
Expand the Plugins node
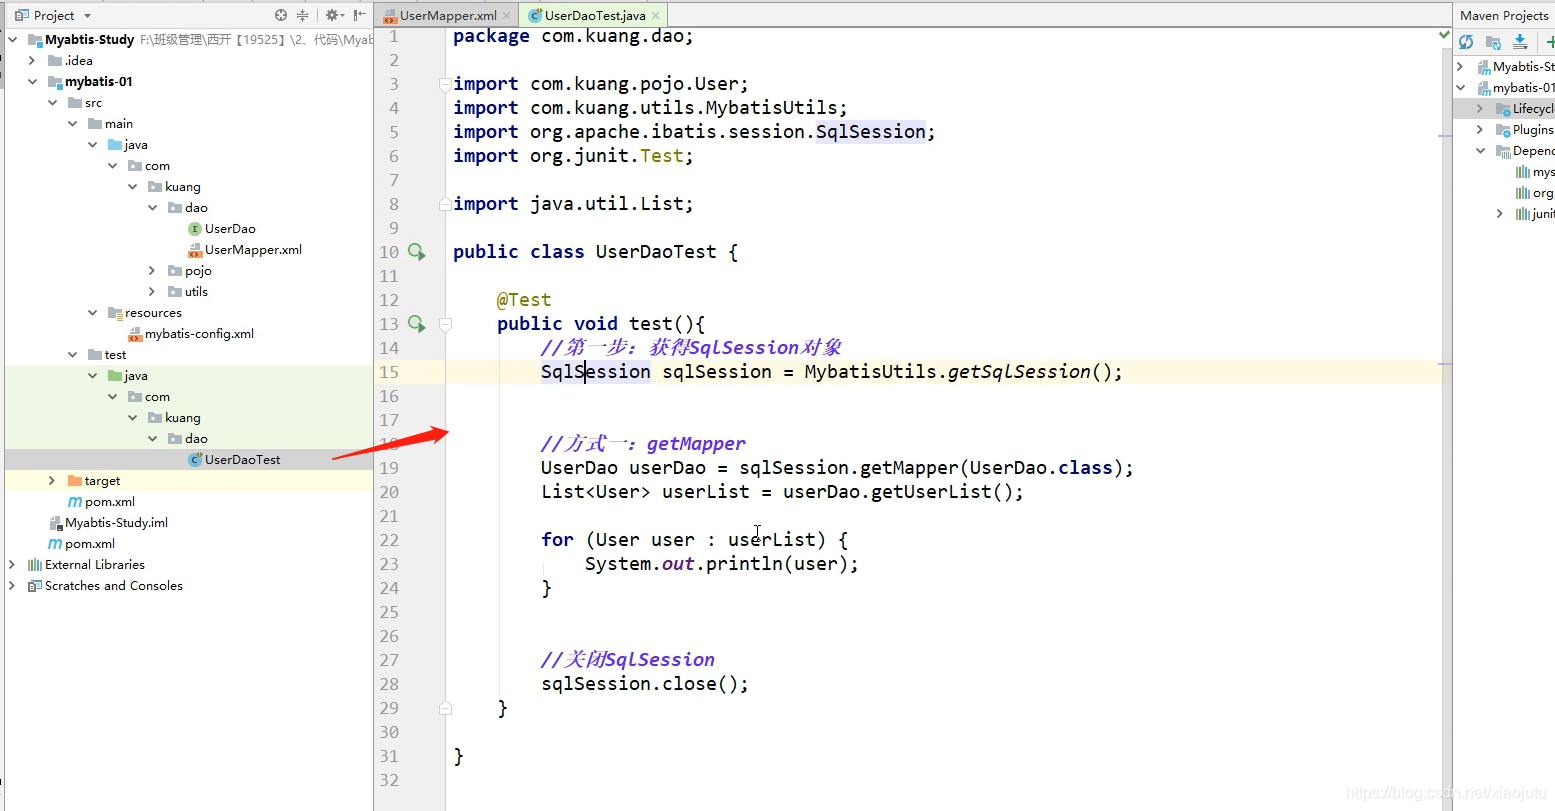1480,130
